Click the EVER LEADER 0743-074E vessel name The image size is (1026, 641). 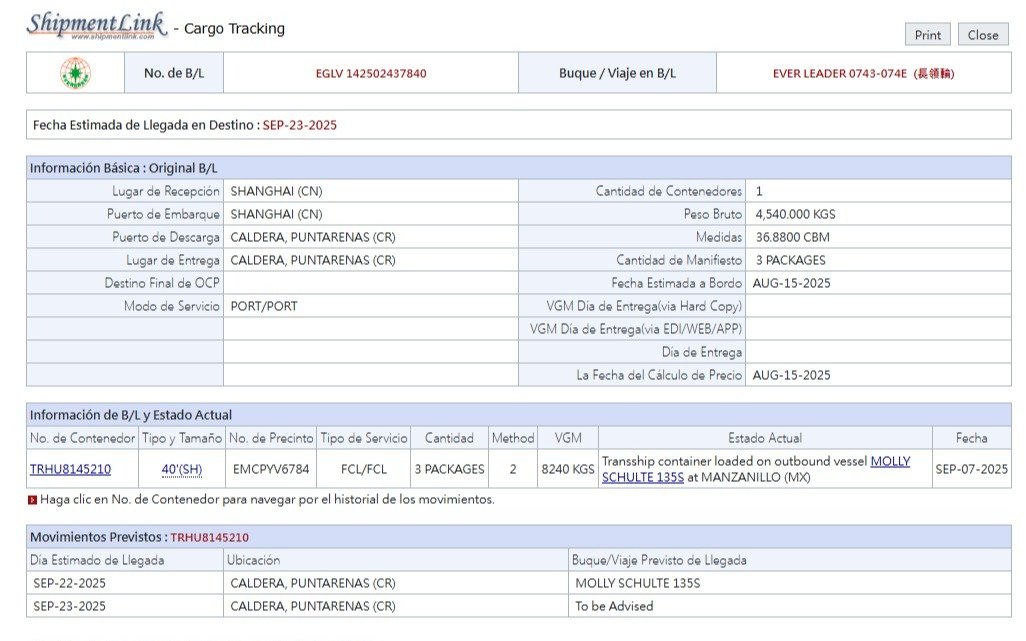click(x=862, y=73)
